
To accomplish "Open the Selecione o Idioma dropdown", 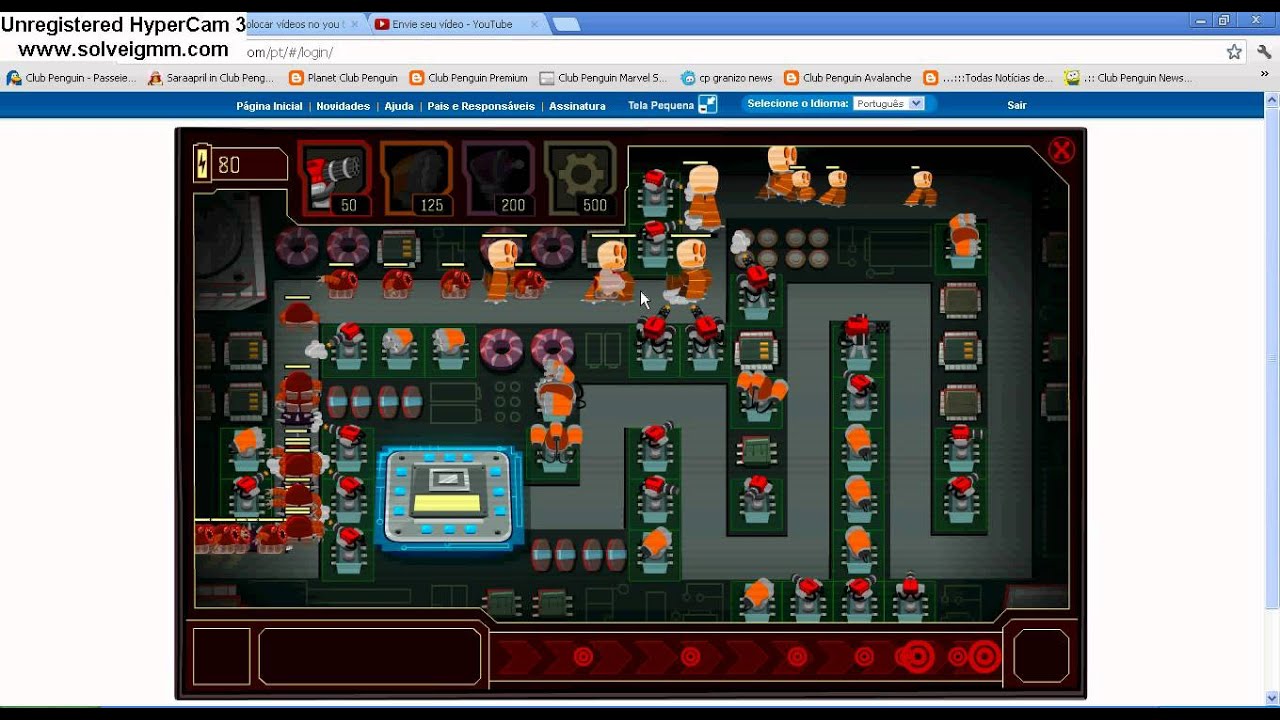I will [888, 103].
